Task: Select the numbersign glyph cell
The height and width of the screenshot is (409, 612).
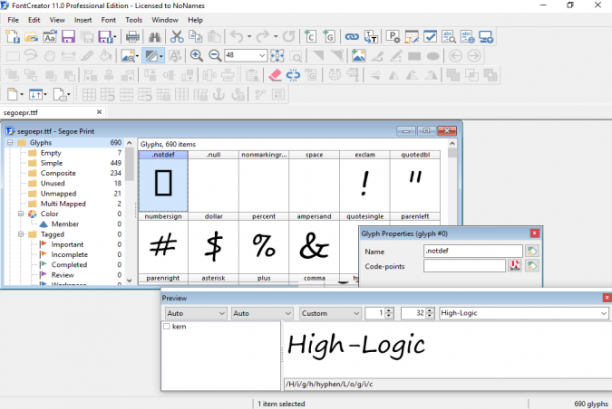Action: (163, 244)
